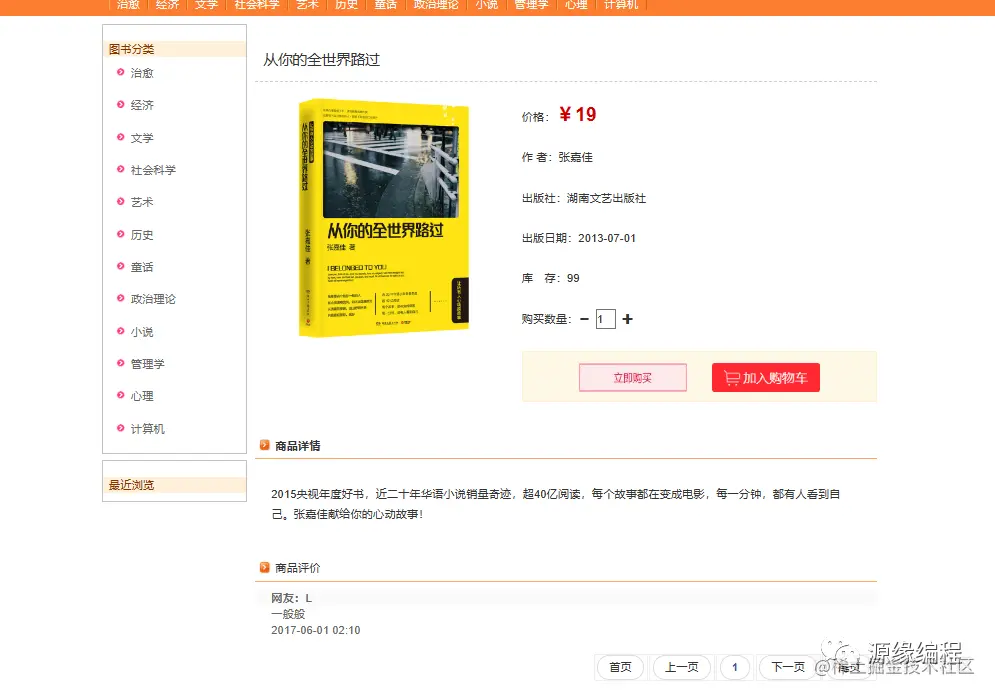Click the reviewer name 网友：L
Viewport: 995px width, 697px height.
[x=291, y=598]
